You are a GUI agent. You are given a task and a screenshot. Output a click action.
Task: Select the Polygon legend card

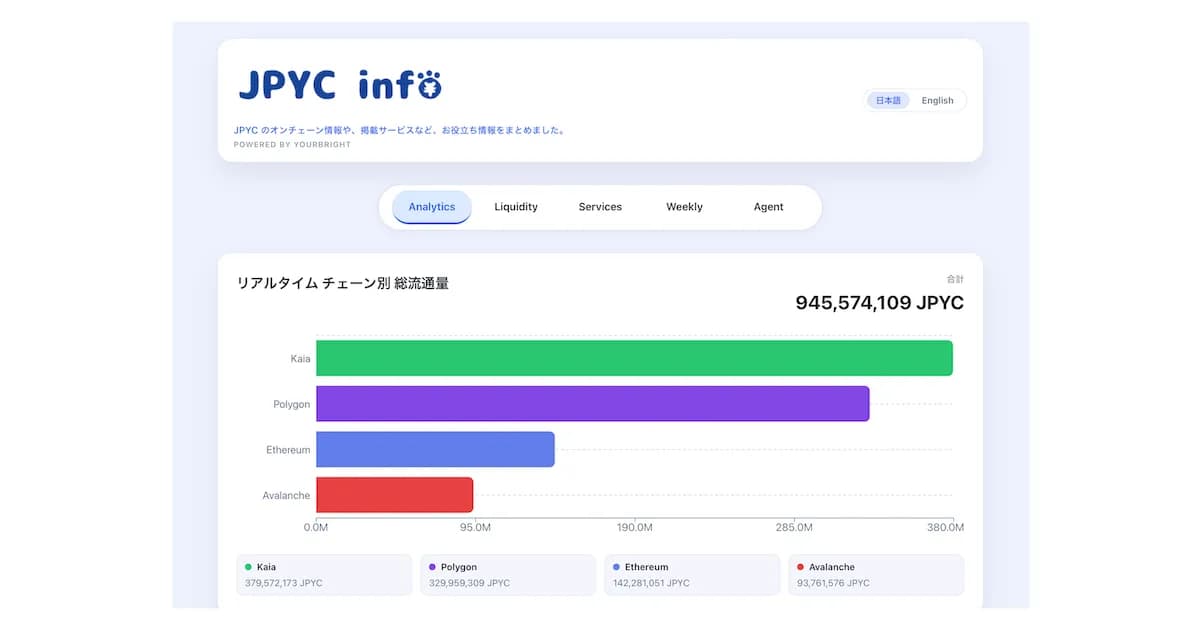tap(508, 575)
